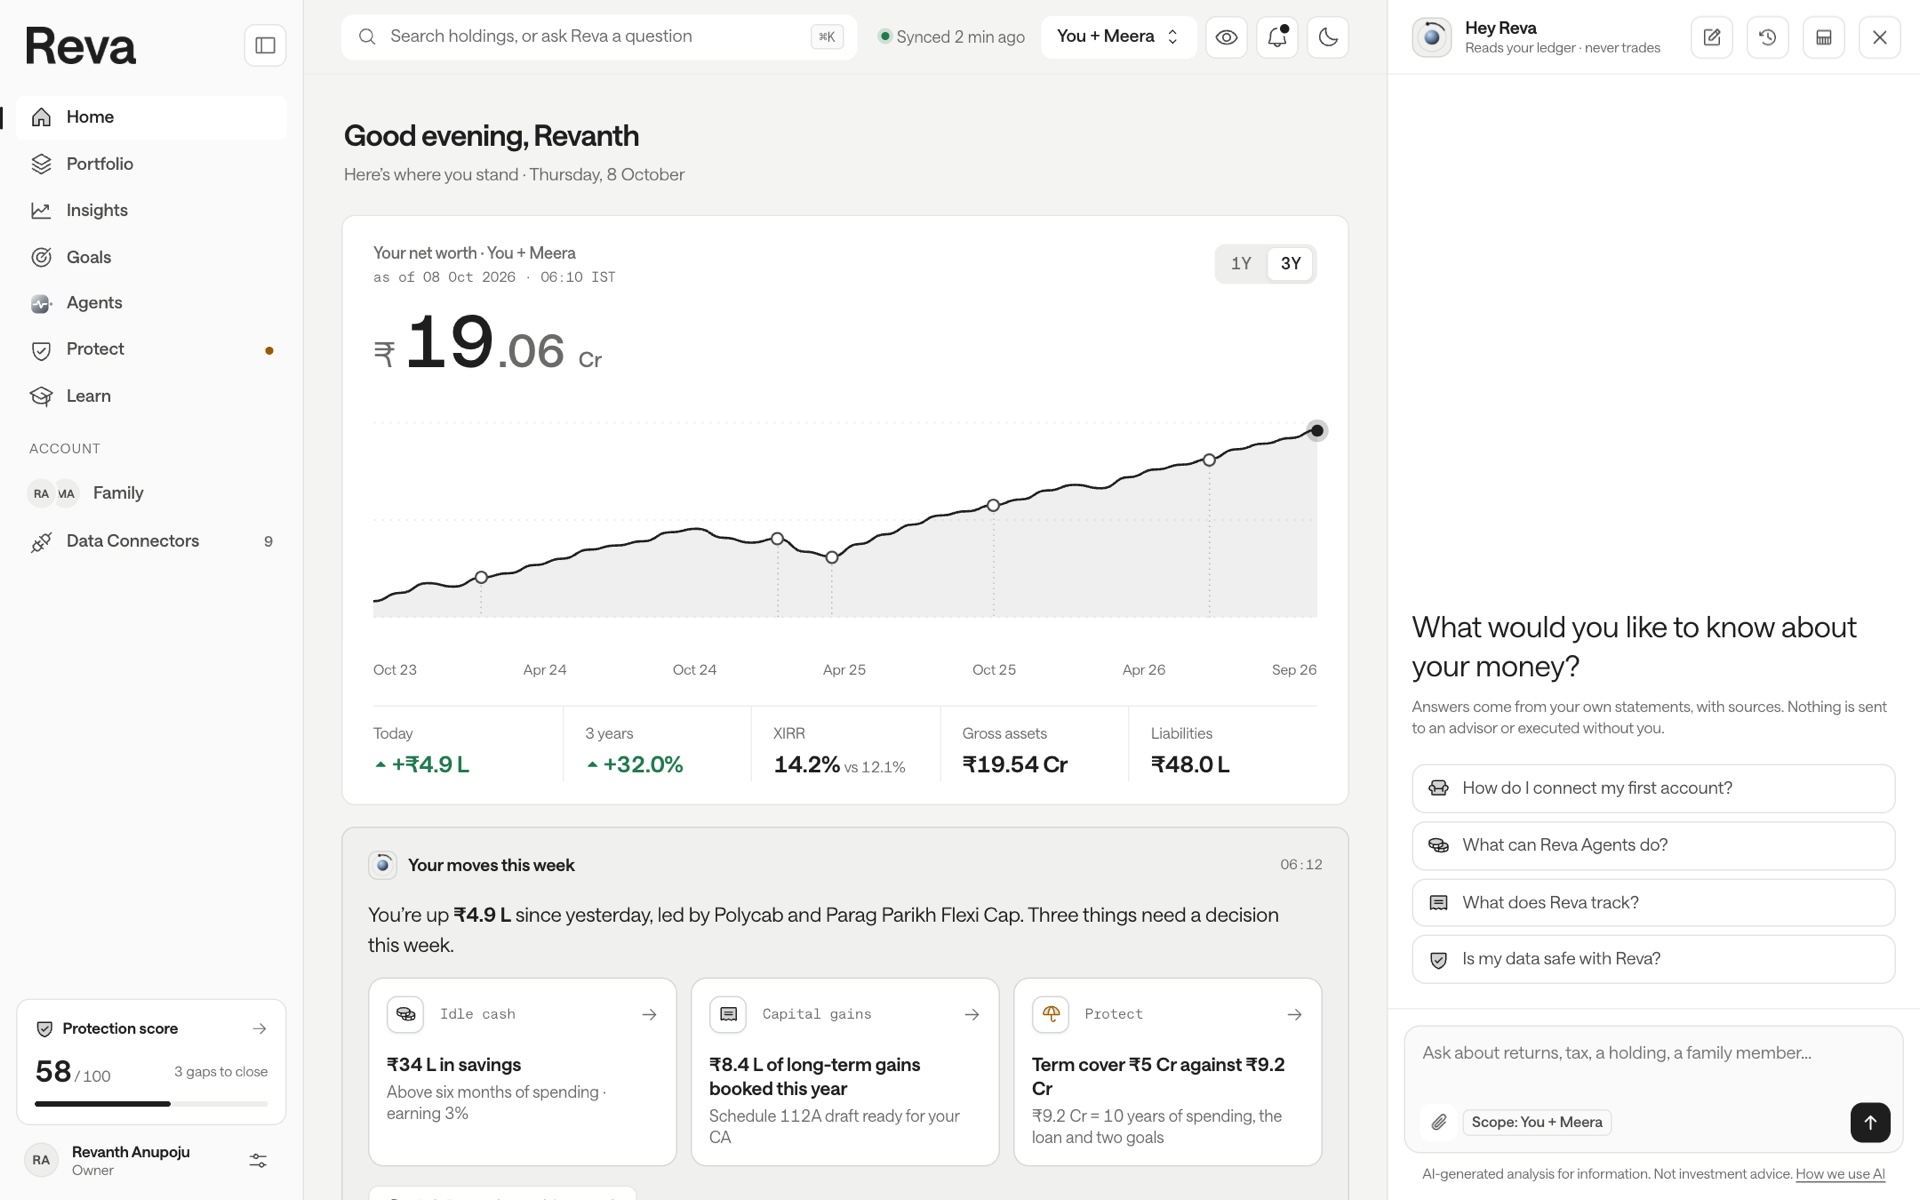Focus the search holdings field
The height and width of the screenshot is (1200, 1920).
click(599, 37)
